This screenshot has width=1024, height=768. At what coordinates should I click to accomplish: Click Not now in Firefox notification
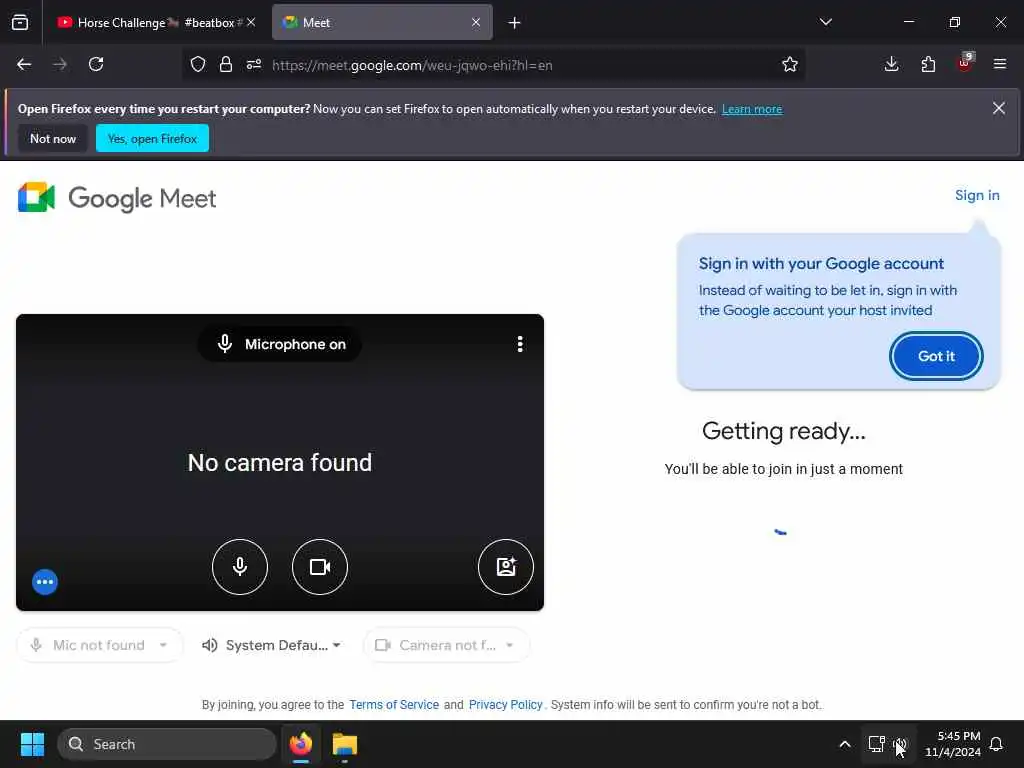pos(53,138)
